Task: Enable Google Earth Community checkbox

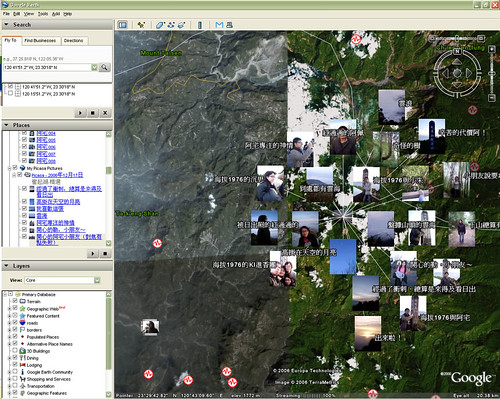Action: [x=15, y=371]
